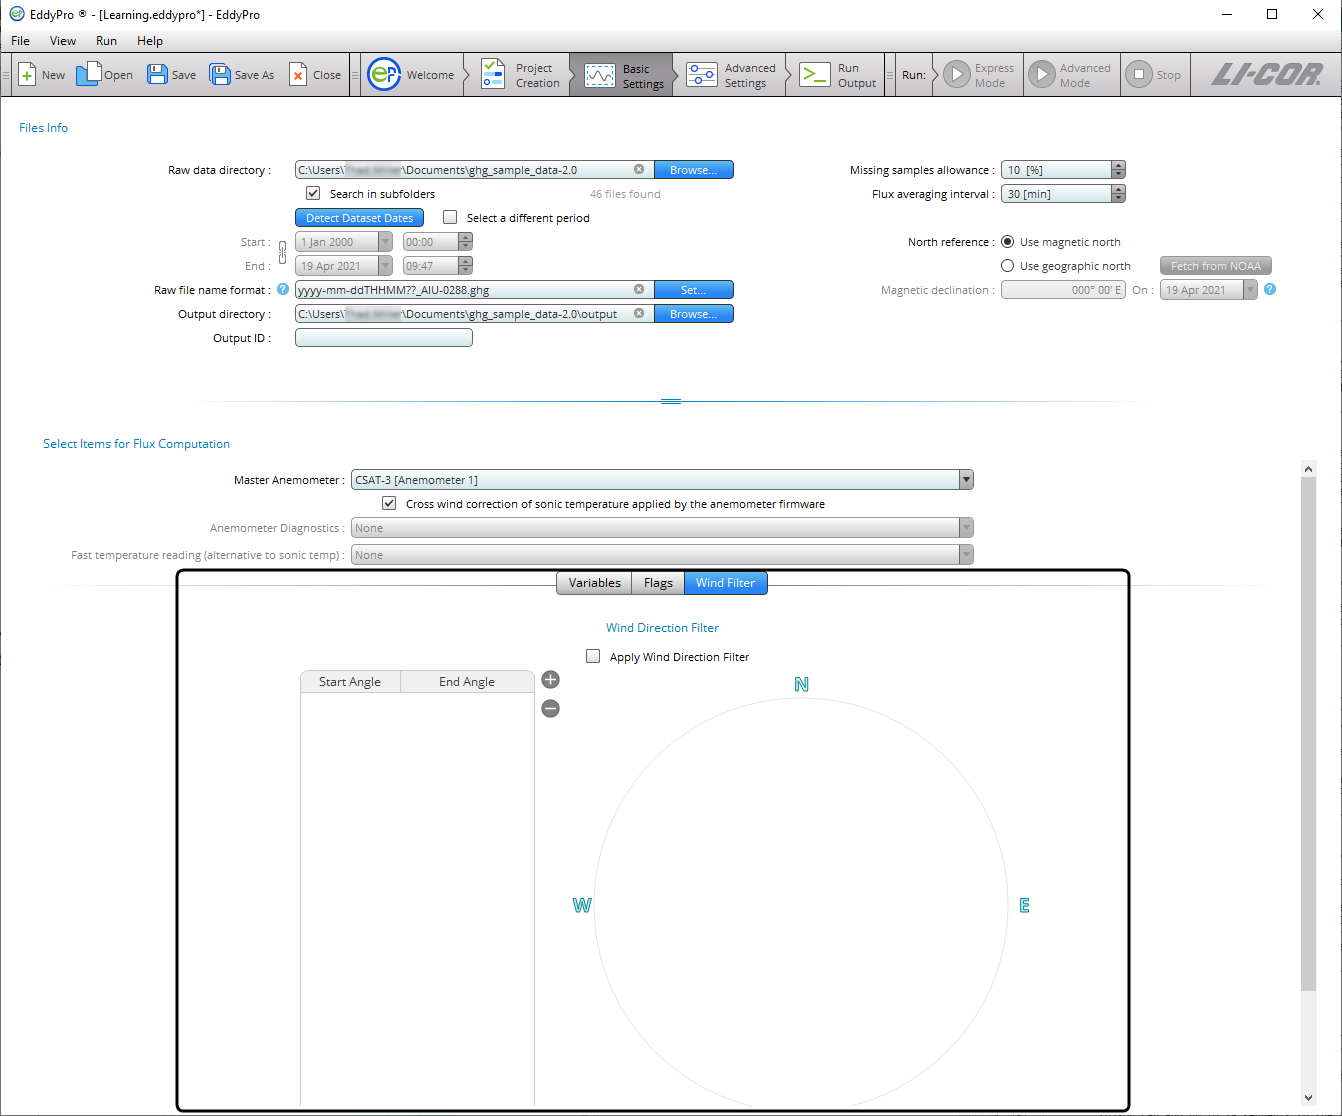This screenshot has width=1342, height=1116.
Task: Click the Start Angle column header
Action: [350, 682]
